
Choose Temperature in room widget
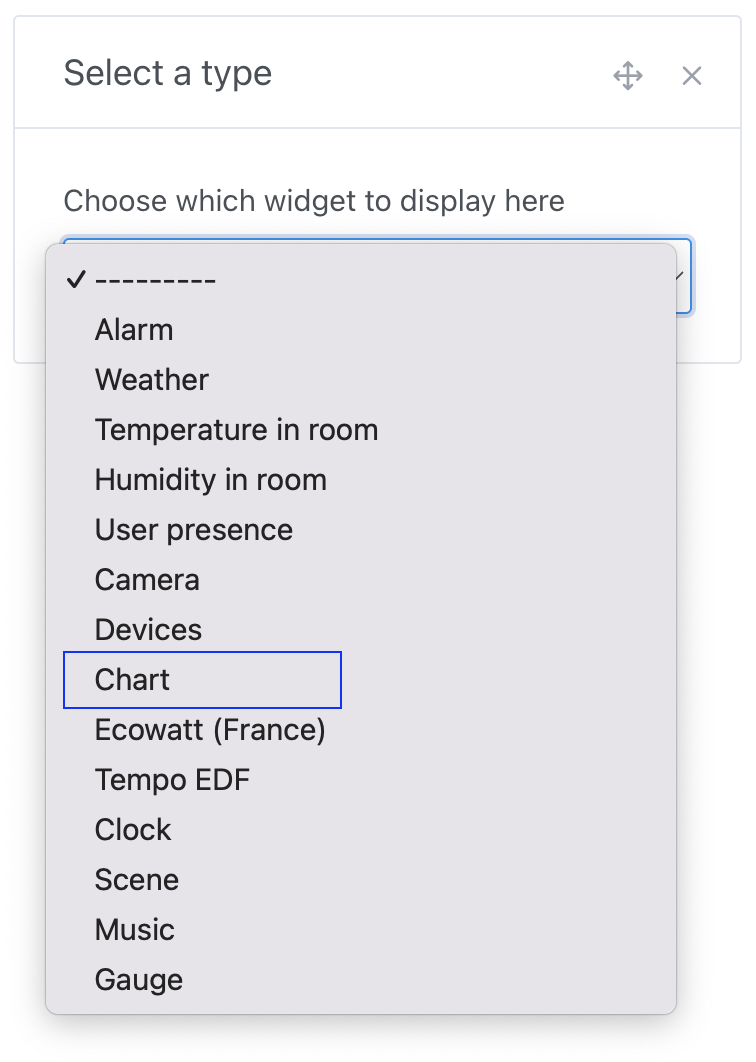236,430
